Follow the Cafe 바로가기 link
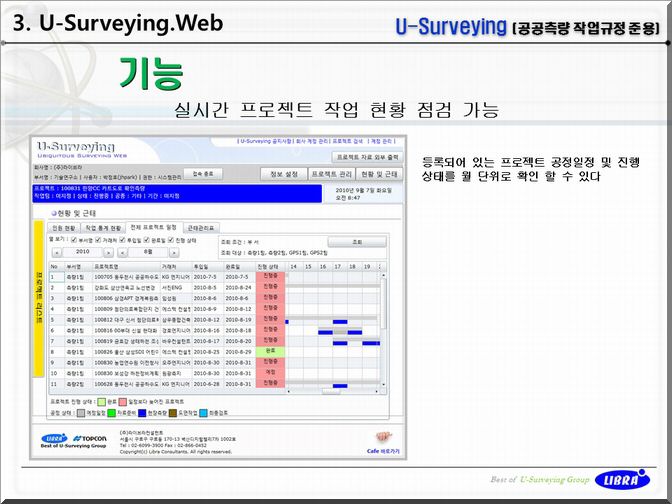The height and width of the screenshot is (504, 672). pos(383,451)
